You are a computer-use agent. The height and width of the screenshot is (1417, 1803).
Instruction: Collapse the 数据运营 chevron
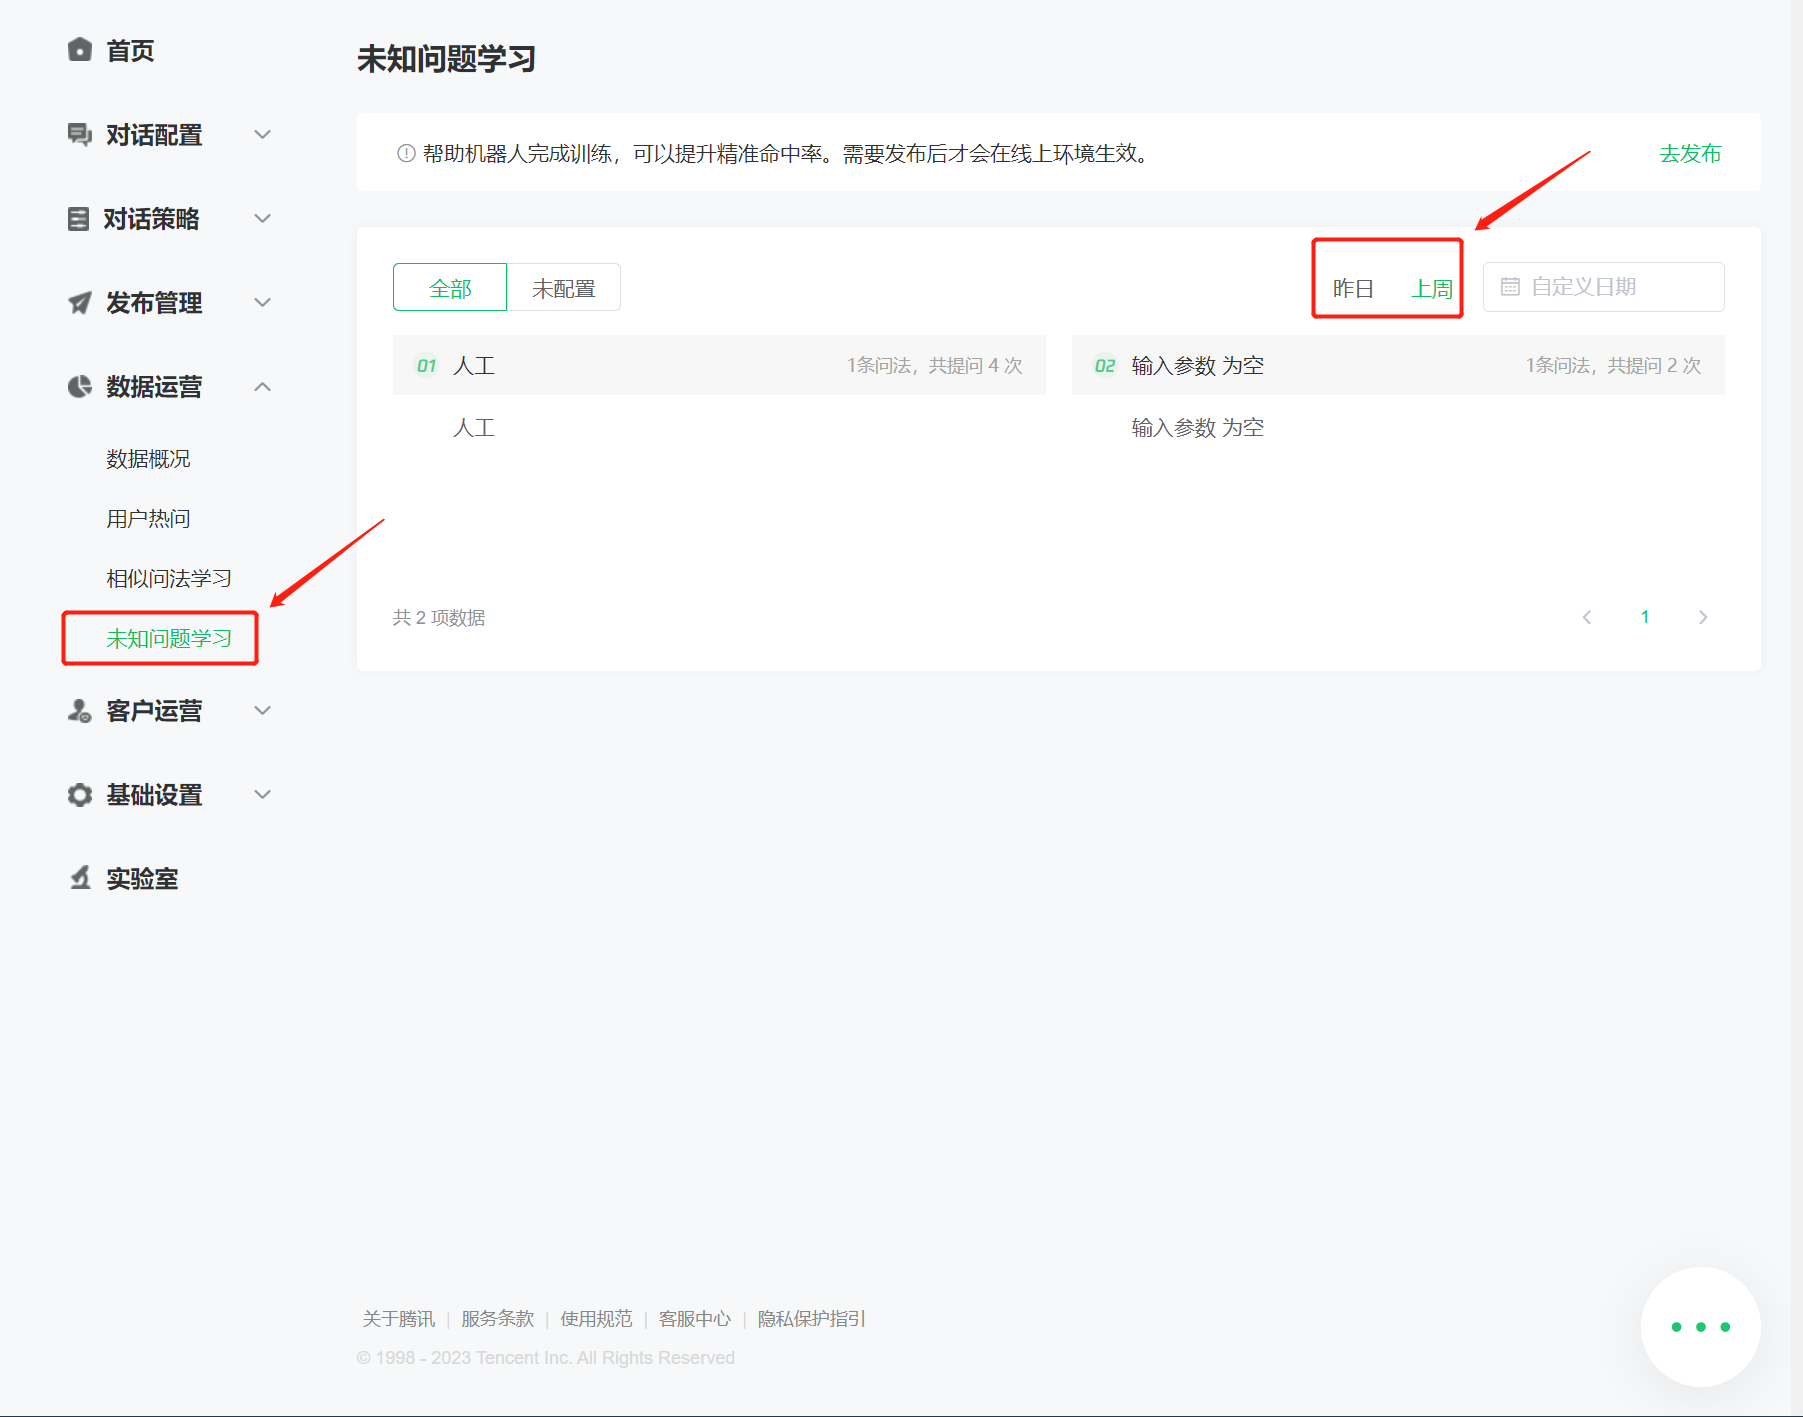[x=263, y=387]
